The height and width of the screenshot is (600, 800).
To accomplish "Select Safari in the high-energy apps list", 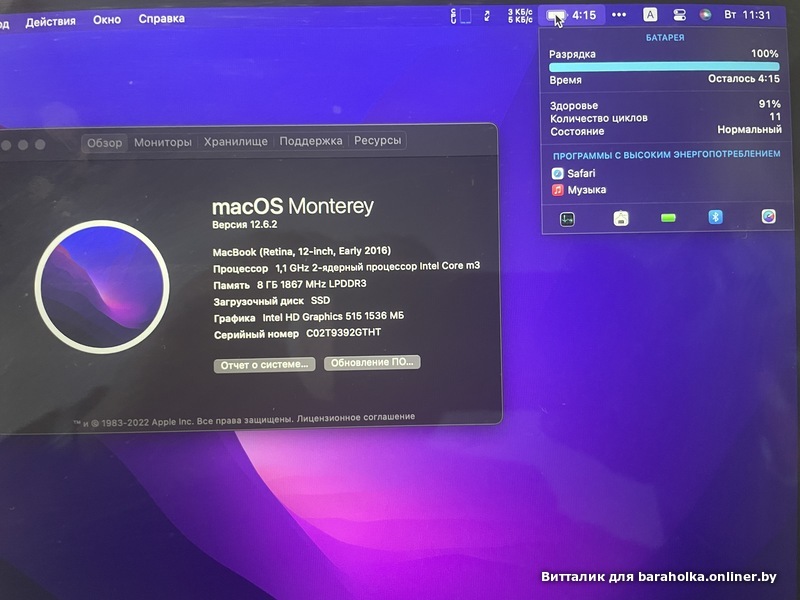I will (573, 173).
